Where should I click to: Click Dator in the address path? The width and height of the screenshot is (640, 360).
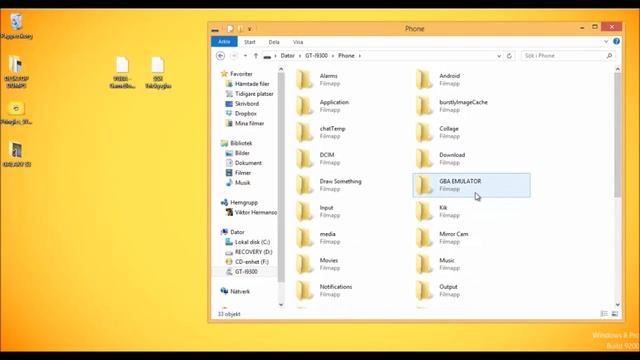[287, 56]
